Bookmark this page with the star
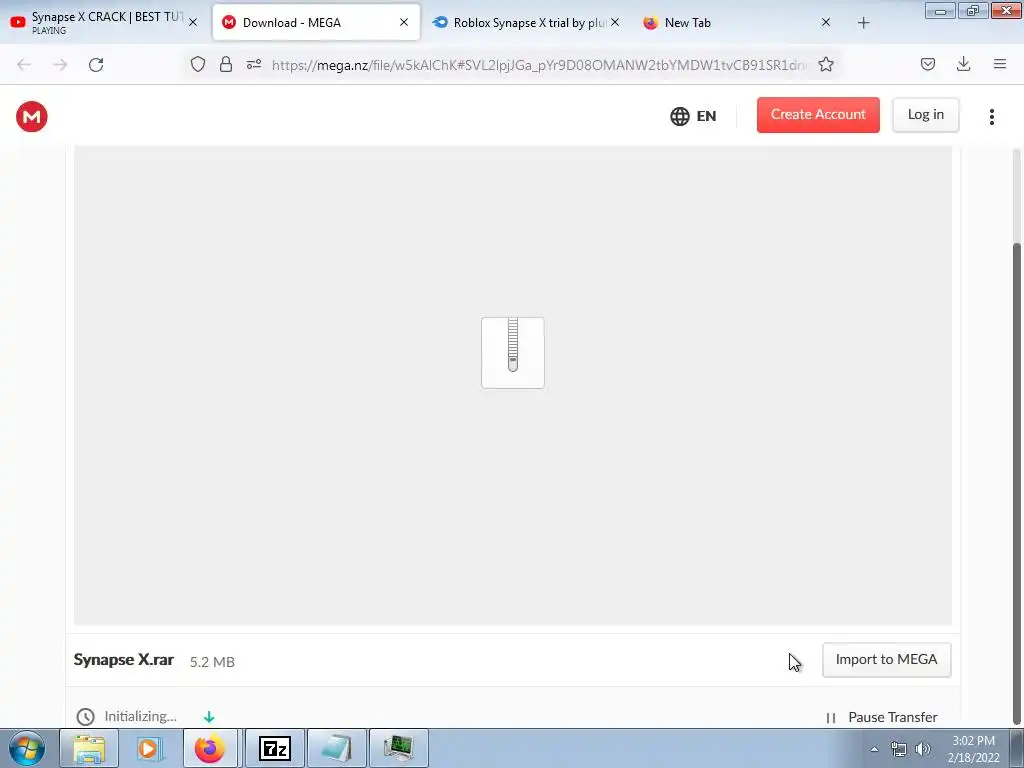The width and height of the screenshot is (1024, 768). [825, 64]
